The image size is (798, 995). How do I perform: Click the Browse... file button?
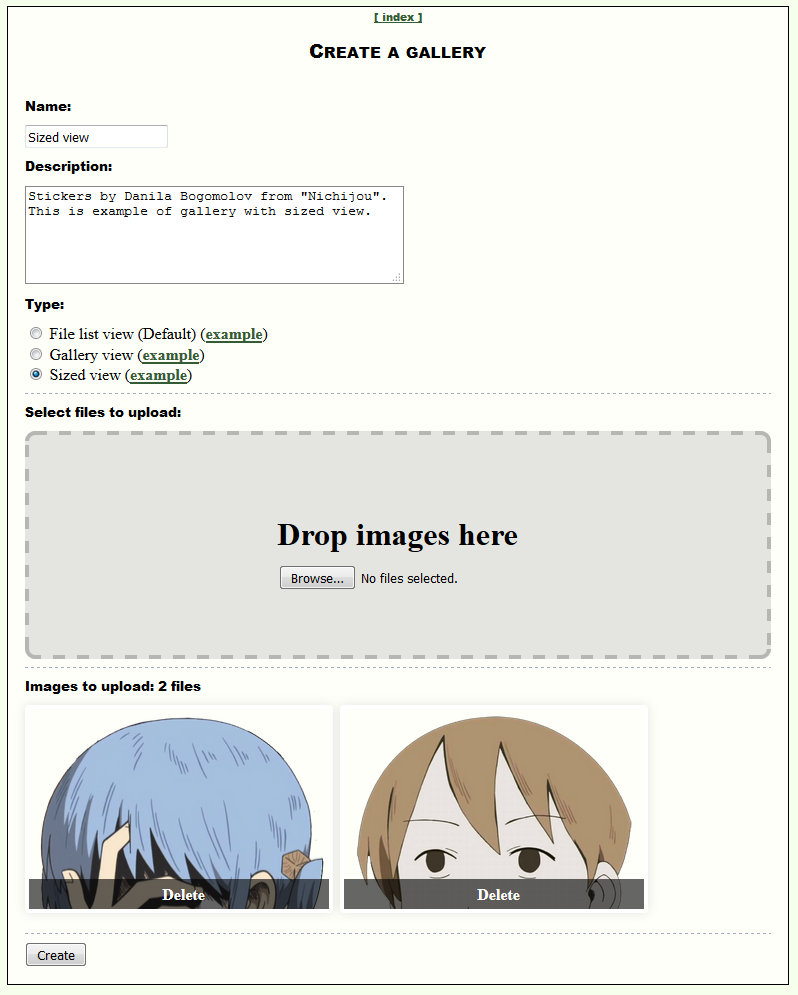coord(317,578)
